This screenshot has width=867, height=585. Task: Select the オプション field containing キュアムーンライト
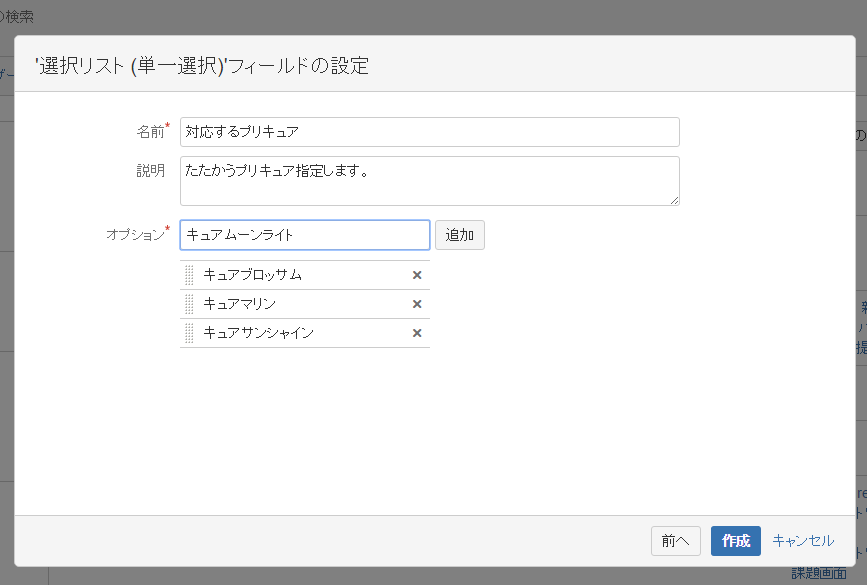click(x=303, y=235)
